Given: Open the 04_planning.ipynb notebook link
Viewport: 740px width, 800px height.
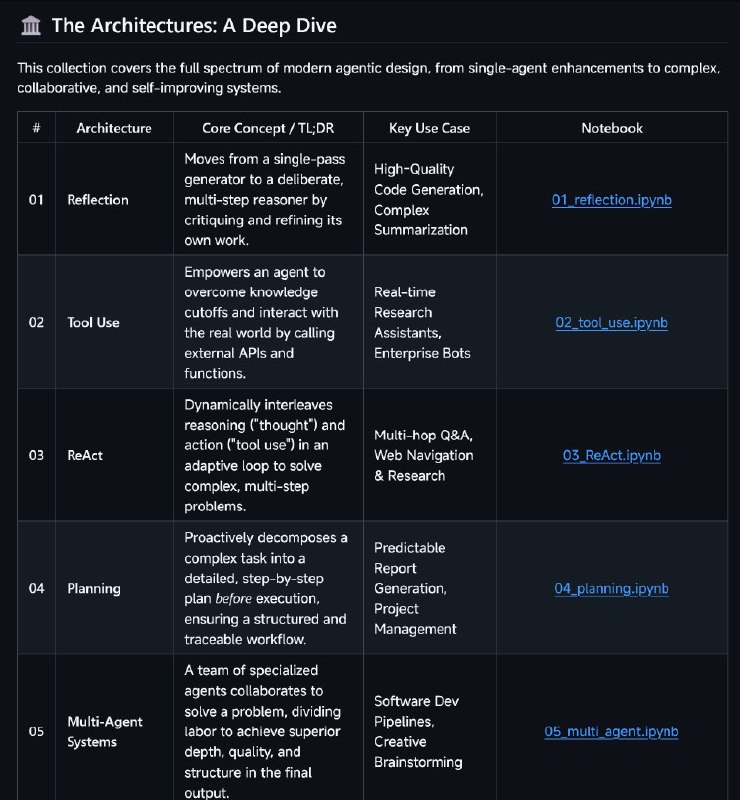Looking at the screenshot, I should (x=611, y=589).
